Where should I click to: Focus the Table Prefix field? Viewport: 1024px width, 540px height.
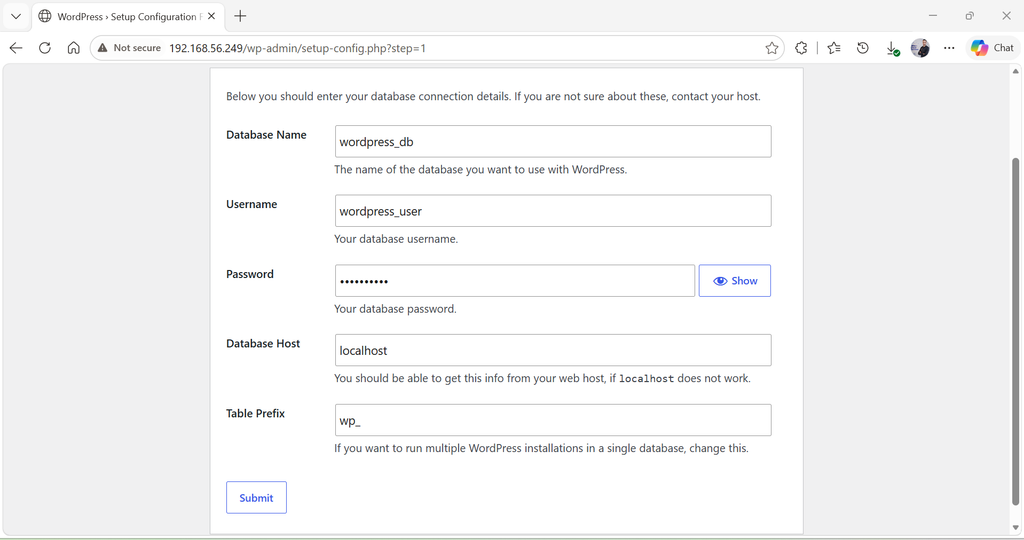[553, 420]
